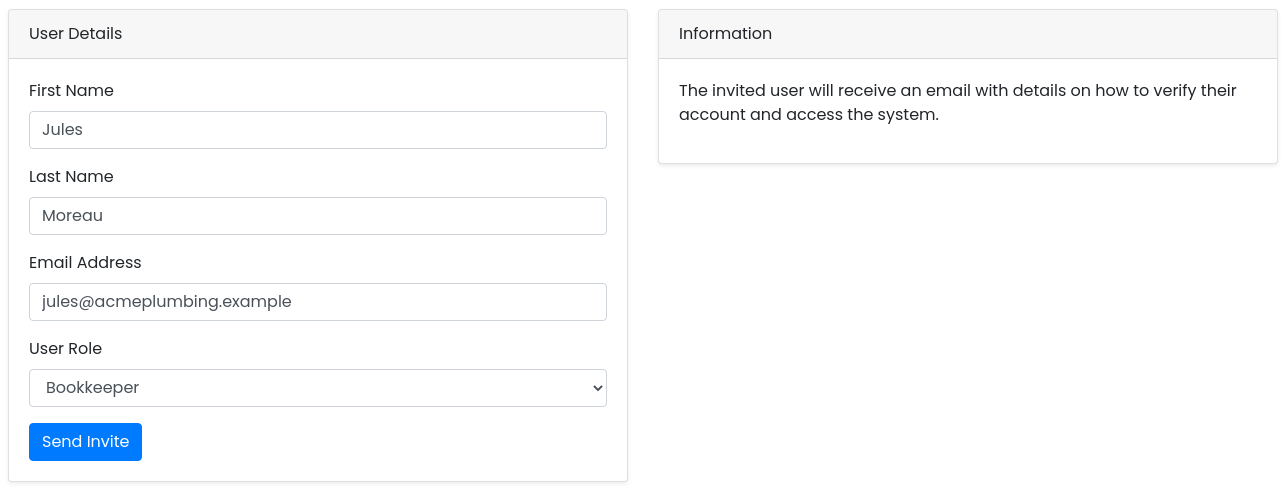Send the invite with the blue button
The width and height of the screenshot is (1286, 489).
coord(85,442)
